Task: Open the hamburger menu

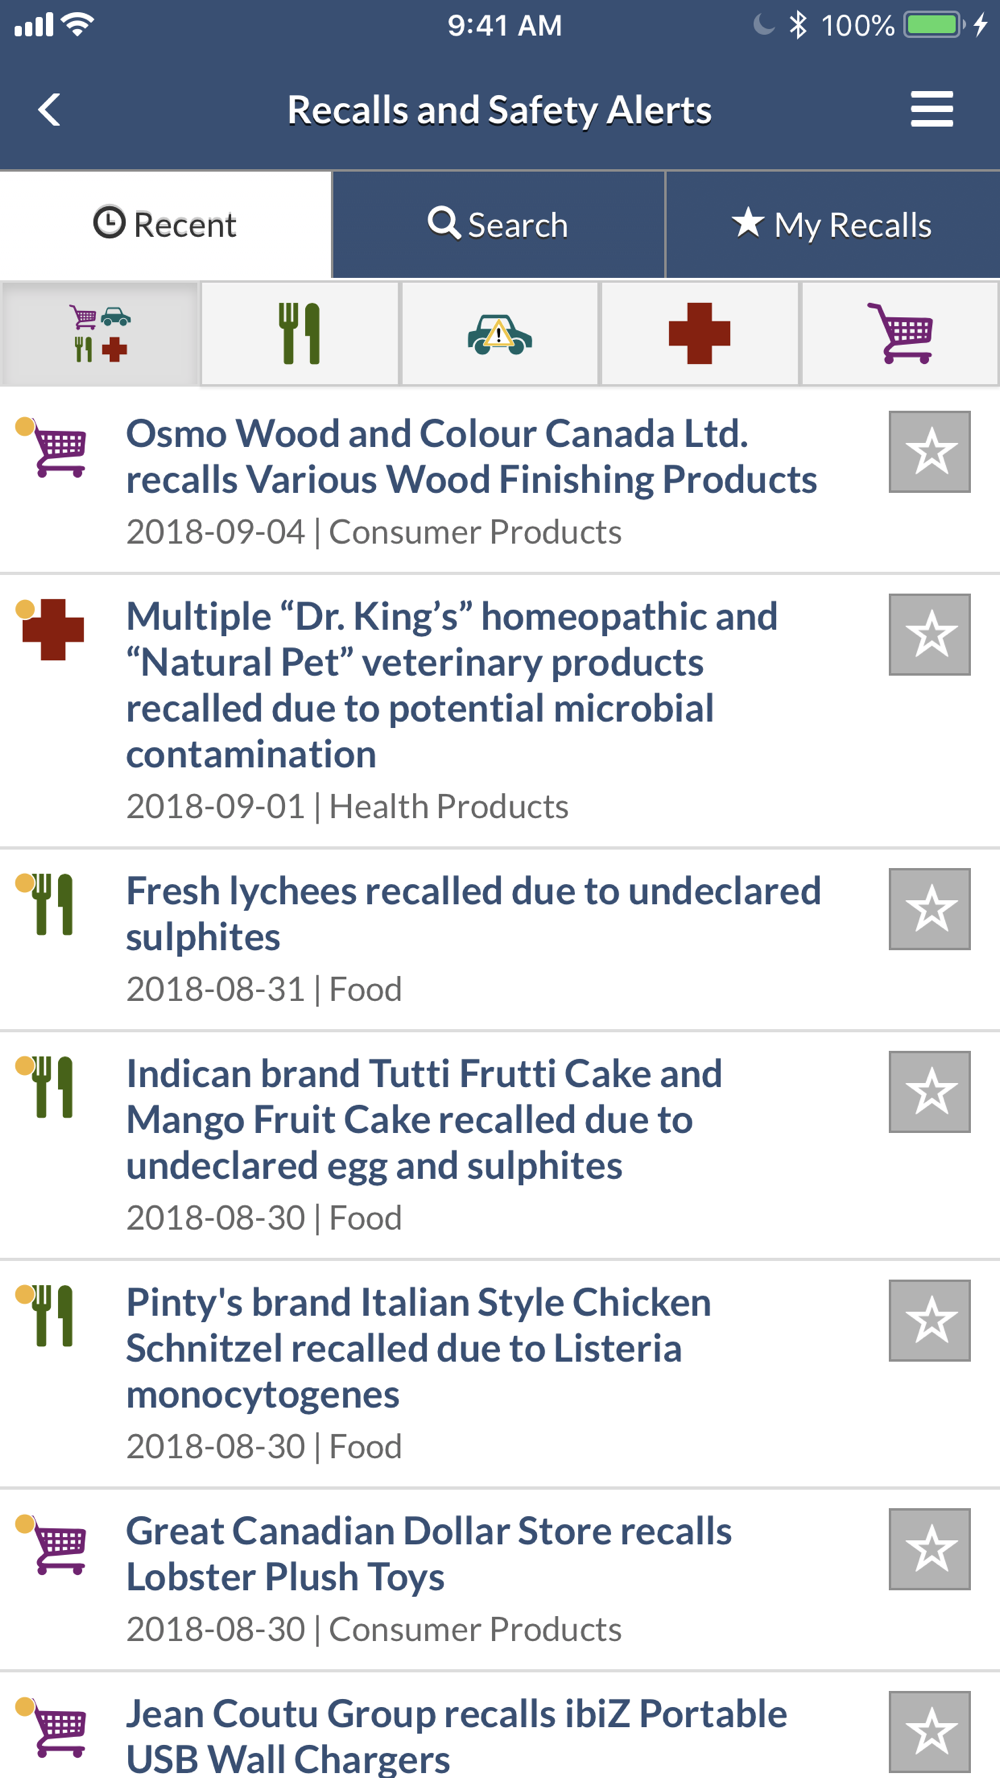Action: coord(931,109)
